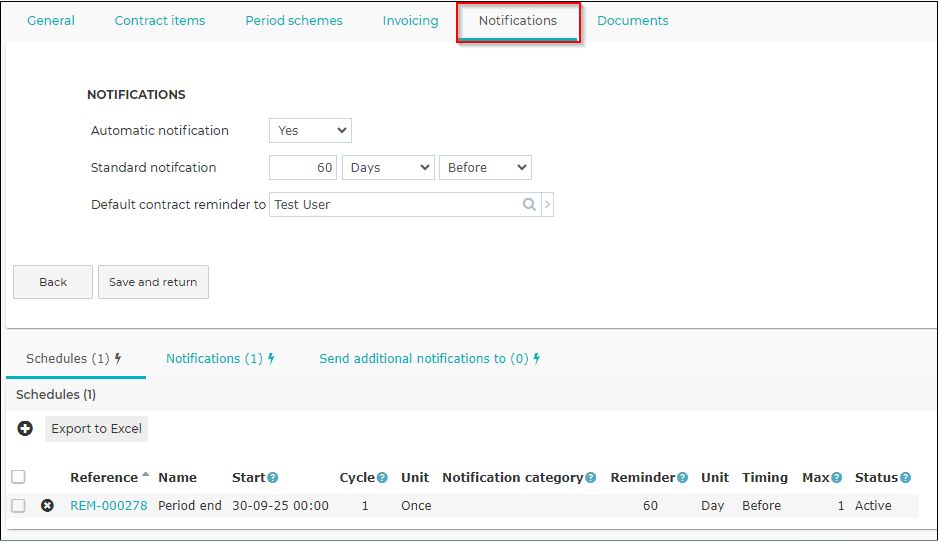Click the Day unit cell
This screenshot has height=543, width=938.
click(x=713, y=506)
